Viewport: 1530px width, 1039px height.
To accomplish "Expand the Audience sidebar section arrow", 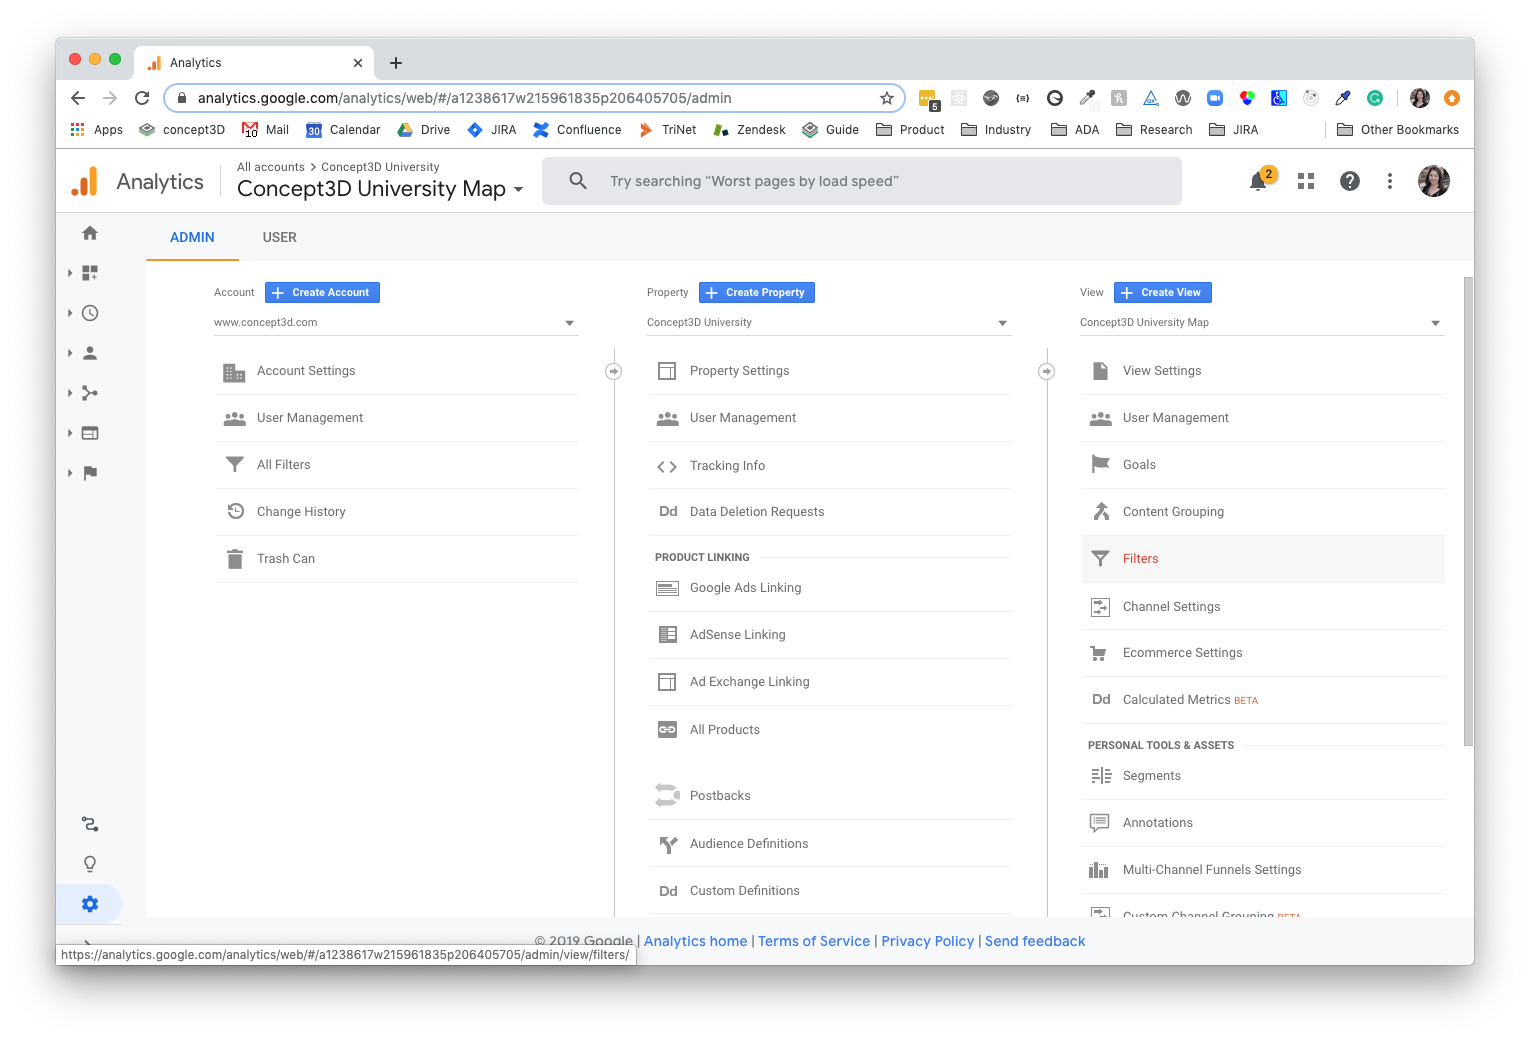I will pos(70,353).
